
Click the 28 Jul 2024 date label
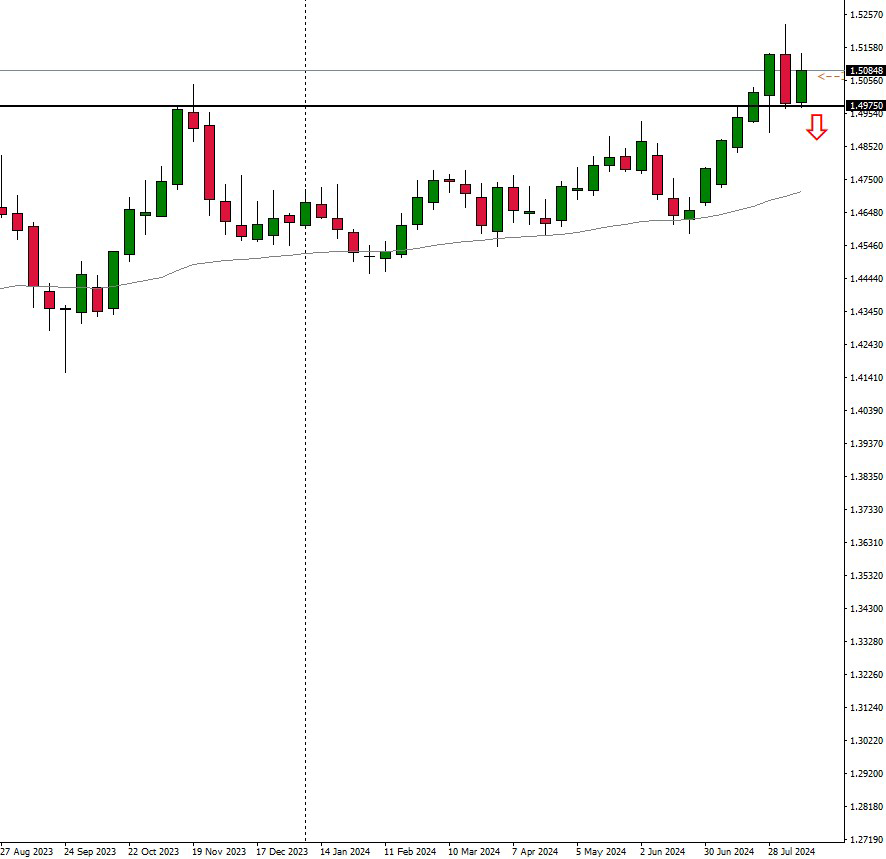[792, 852]
